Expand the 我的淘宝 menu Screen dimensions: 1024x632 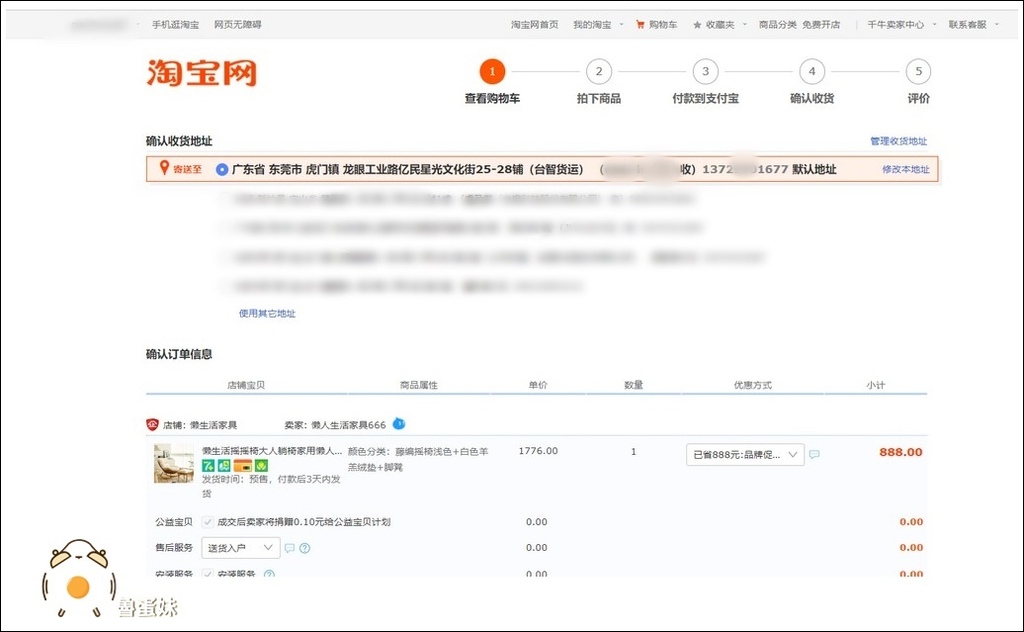[598, 25]
